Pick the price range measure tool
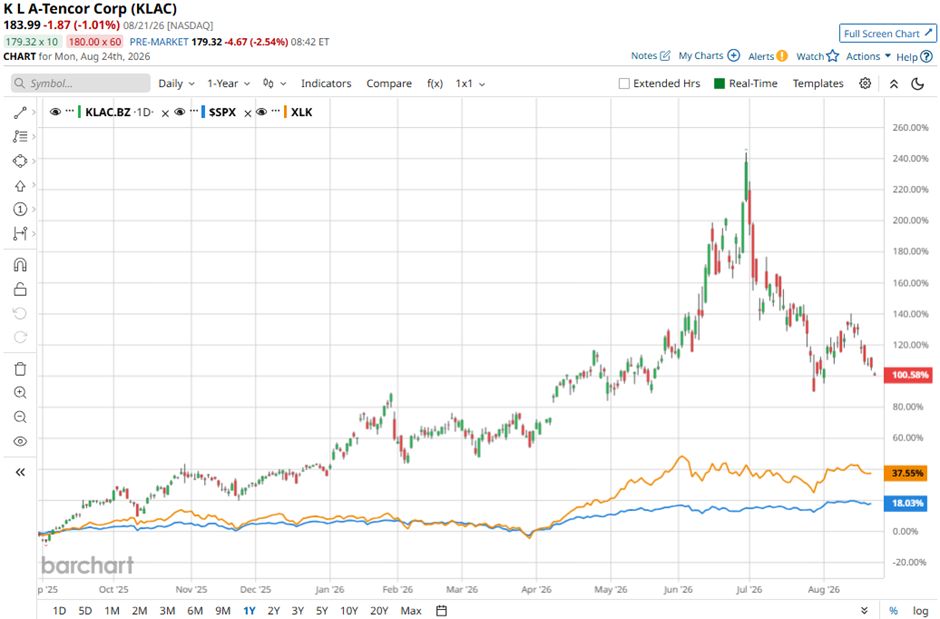Screen dimensions: 940x619 click(x=20, y=233)
